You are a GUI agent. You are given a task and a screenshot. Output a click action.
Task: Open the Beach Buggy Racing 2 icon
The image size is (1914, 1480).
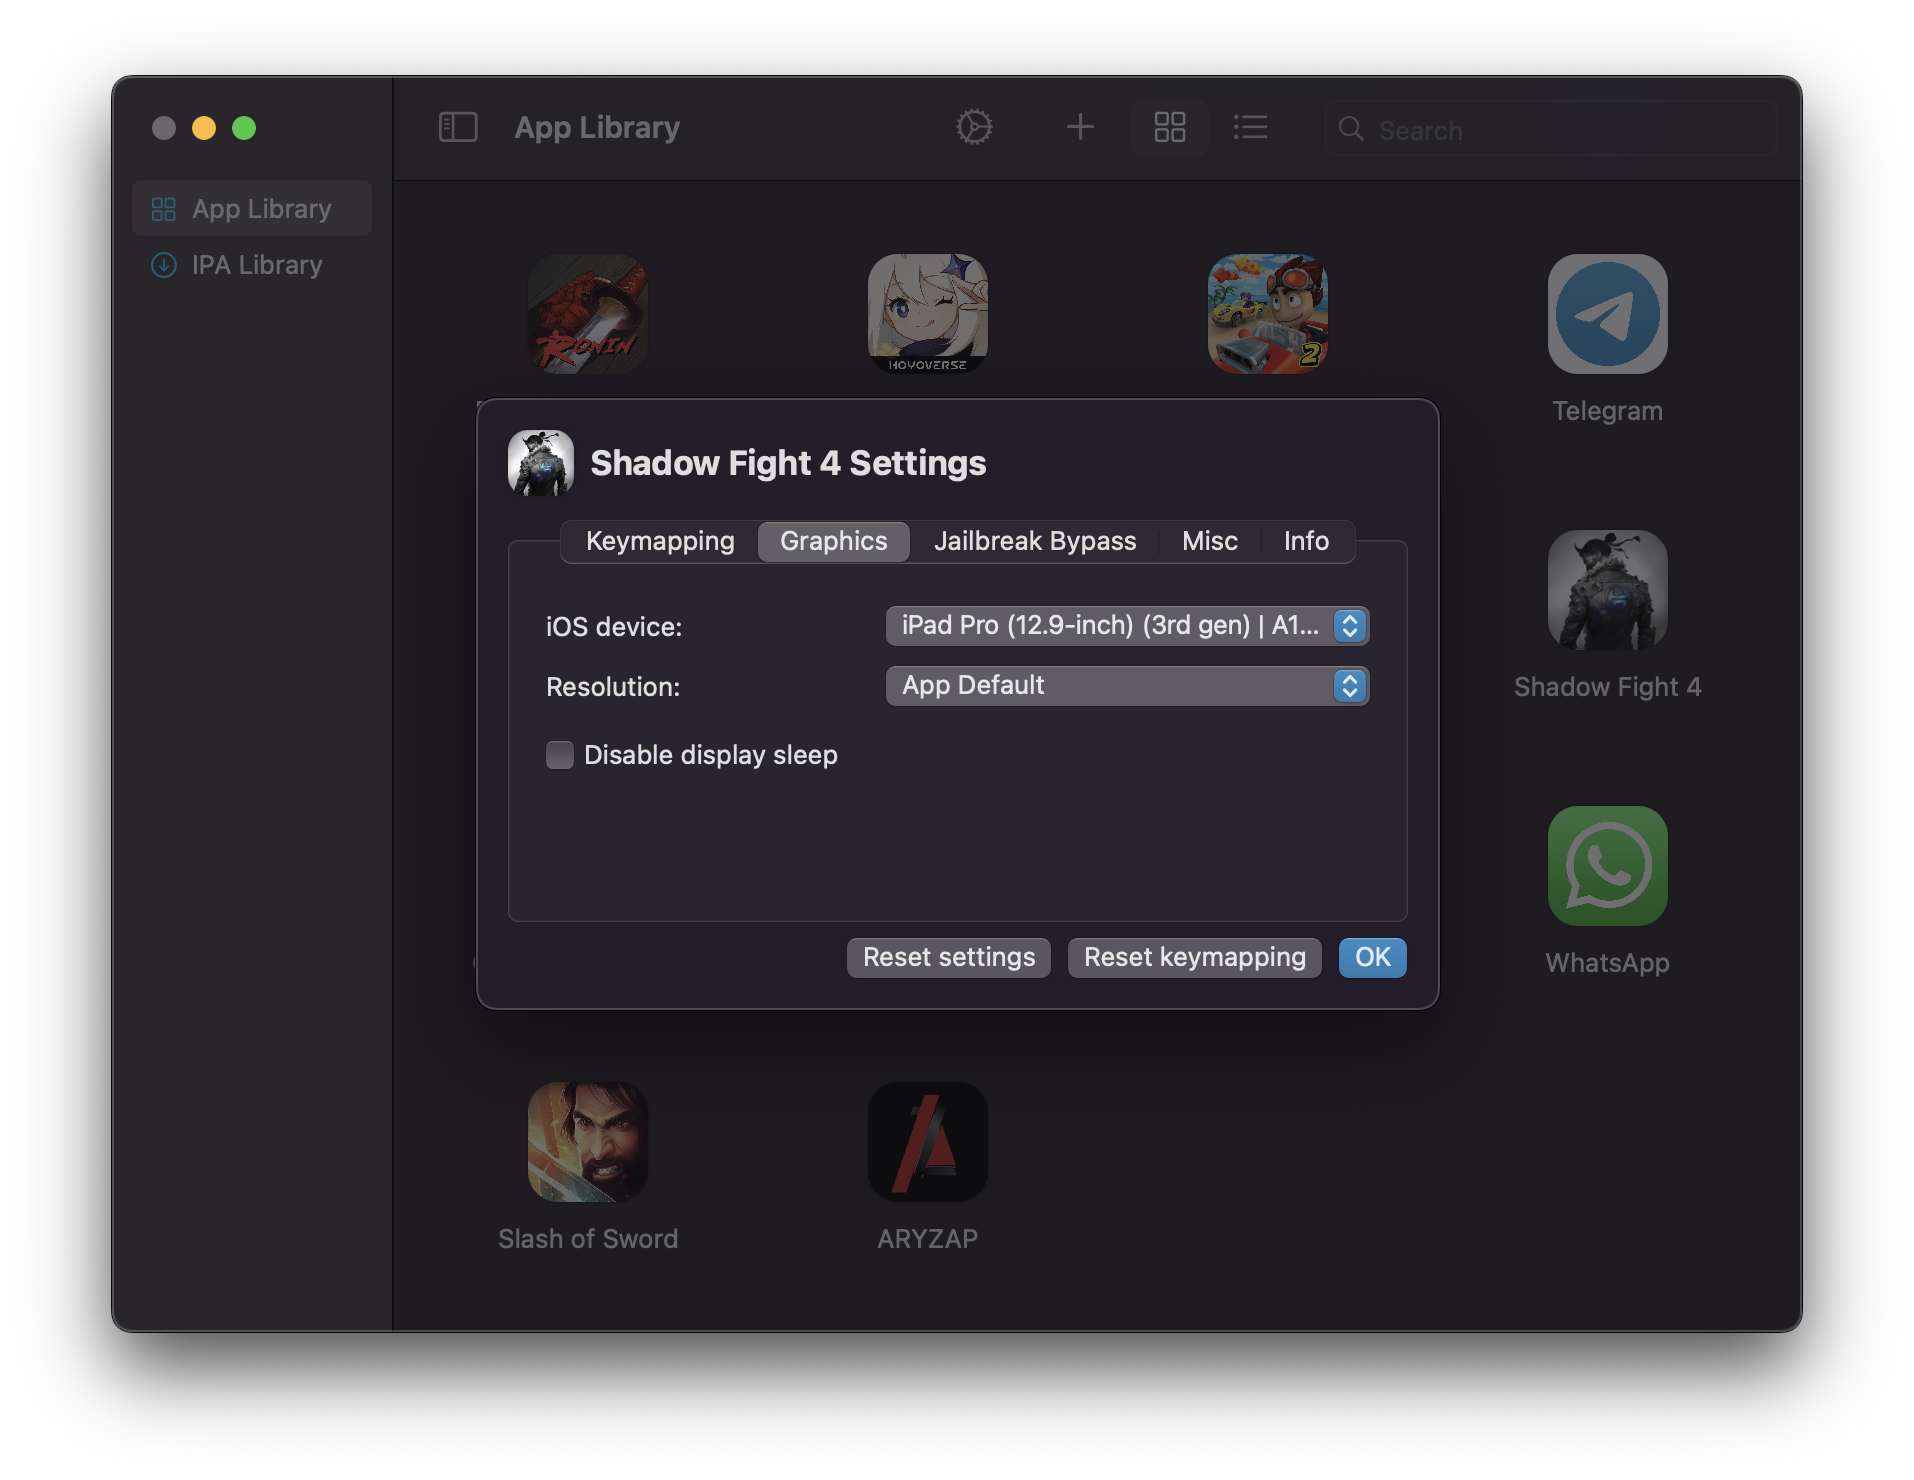1268,314
